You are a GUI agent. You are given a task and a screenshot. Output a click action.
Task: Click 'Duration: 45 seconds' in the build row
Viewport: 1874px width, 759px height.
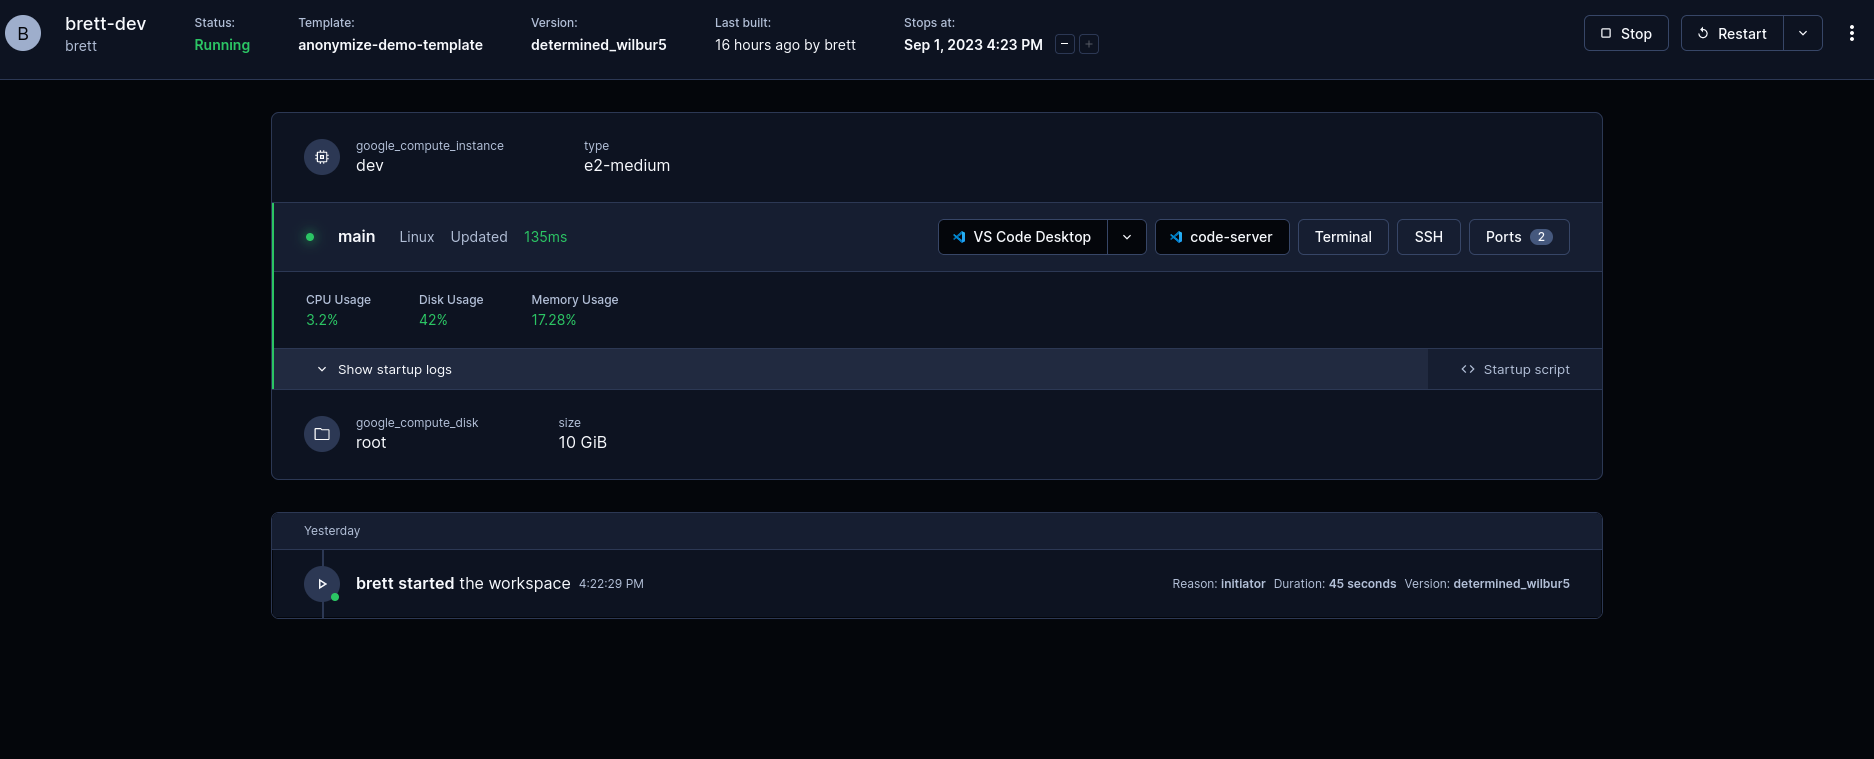click(1334, 584)
